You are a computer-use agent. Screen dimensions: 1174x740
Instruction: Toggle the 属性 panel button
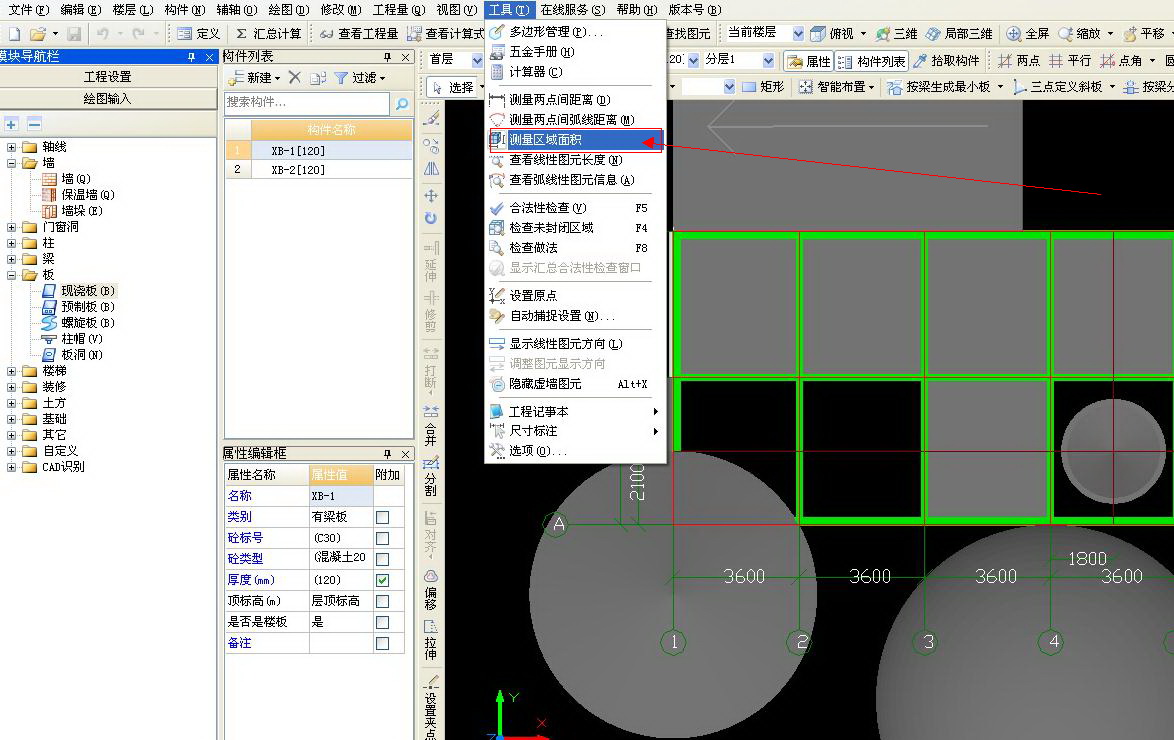click(809, 61)
